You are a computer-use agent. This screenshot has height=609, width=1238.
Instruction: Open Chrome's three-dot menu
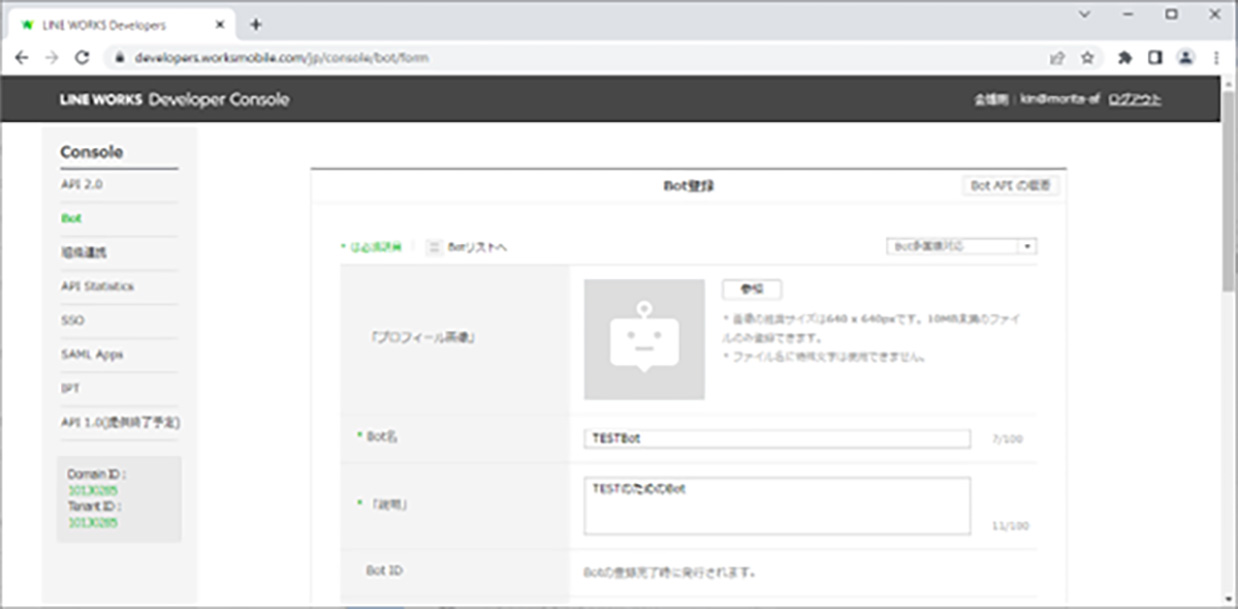pyautogui.click(x=1216, y=58)
